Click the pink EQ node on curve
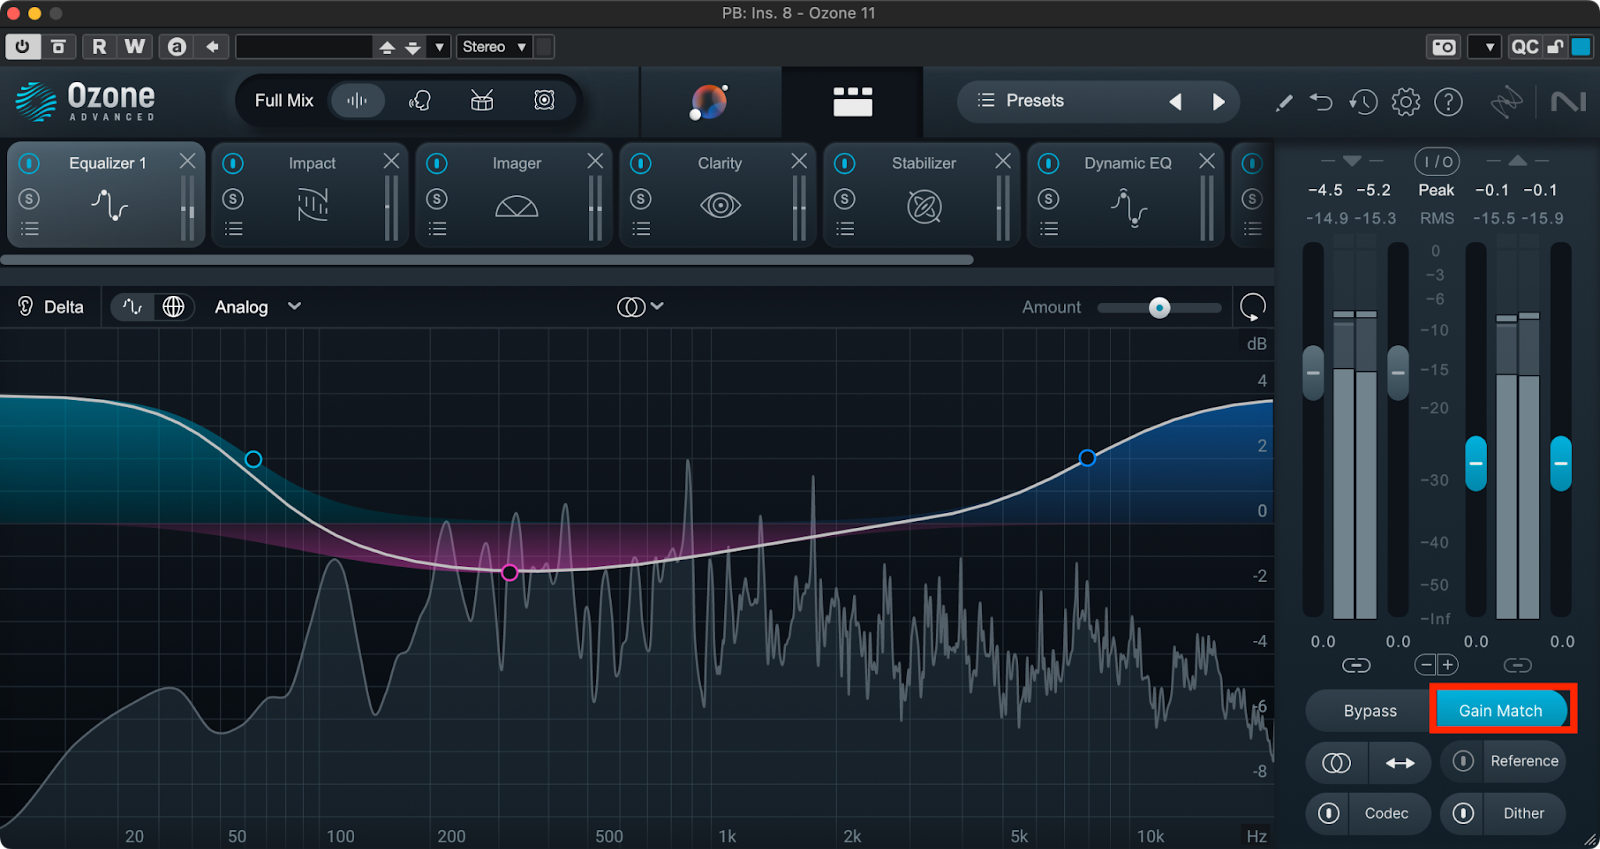This screenshot has width=1600, height=849. pos(510,573)
